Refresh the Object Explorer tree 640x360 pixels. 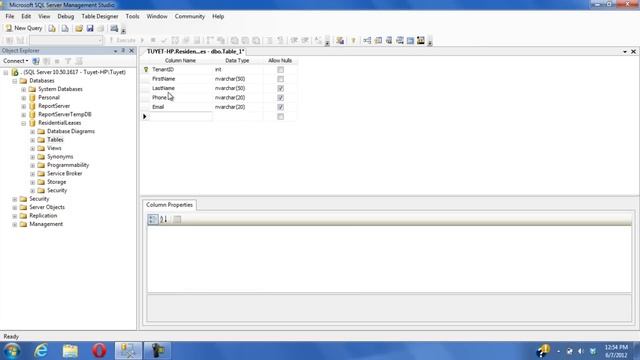(x=79, y=61)
